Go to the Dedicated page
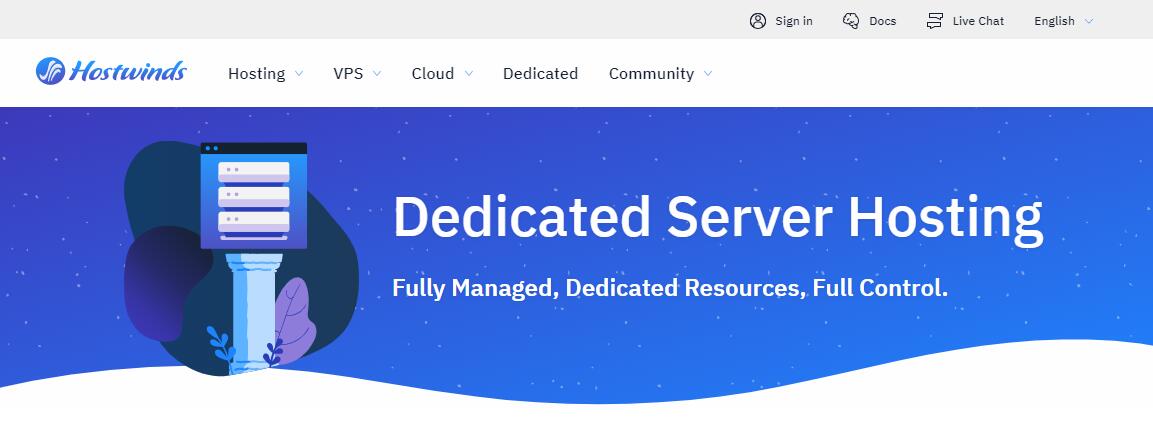The width and height of the screenshot is (1153, 442). (x=540, y=74)
